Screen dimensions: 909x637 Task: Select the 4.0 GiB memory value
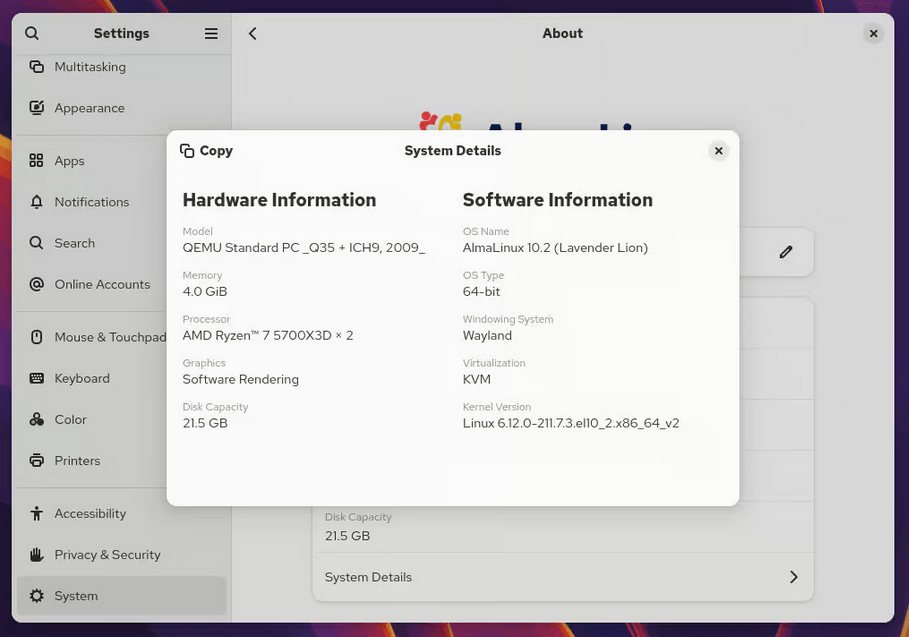205,292
